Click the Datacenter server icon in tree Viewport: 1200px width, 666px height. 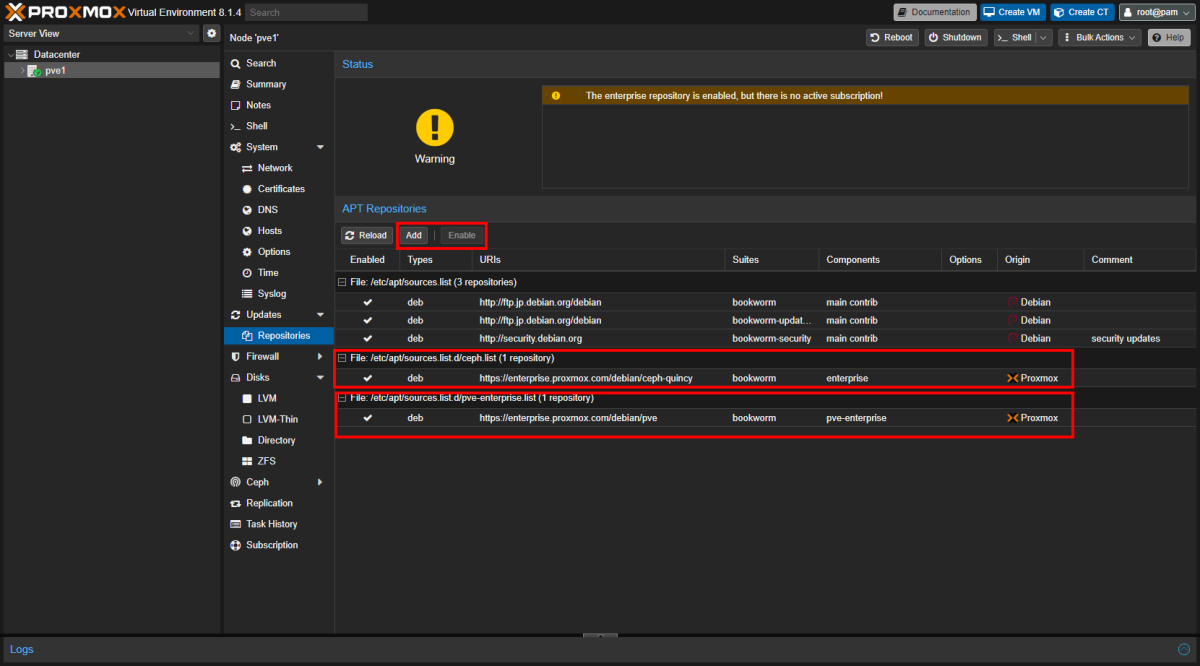click(22, 54)
